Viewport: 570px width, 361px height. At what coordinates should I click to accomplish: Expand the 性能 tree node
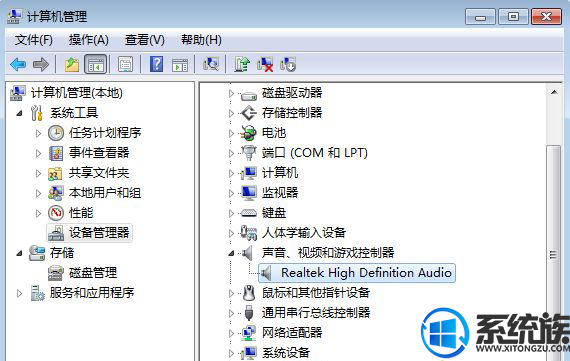click(x=39, y=213)
